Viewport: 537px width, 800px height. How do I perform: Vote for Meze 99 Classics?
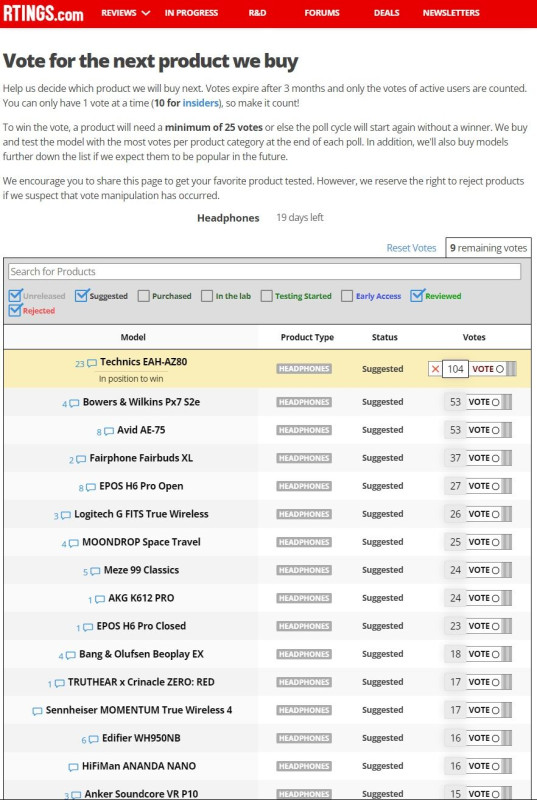point(489,570)
